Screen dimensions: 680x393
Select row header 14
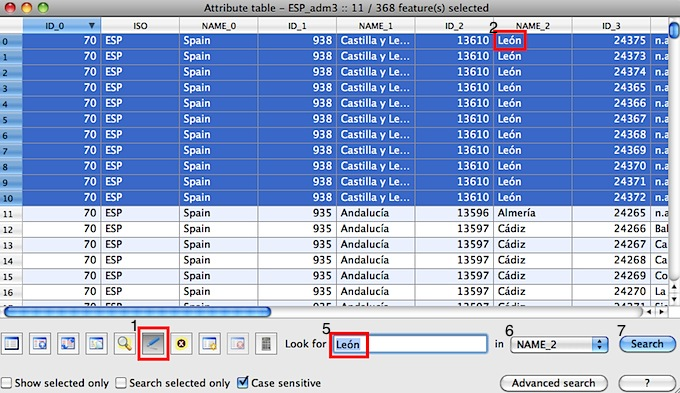click(11, 260)
